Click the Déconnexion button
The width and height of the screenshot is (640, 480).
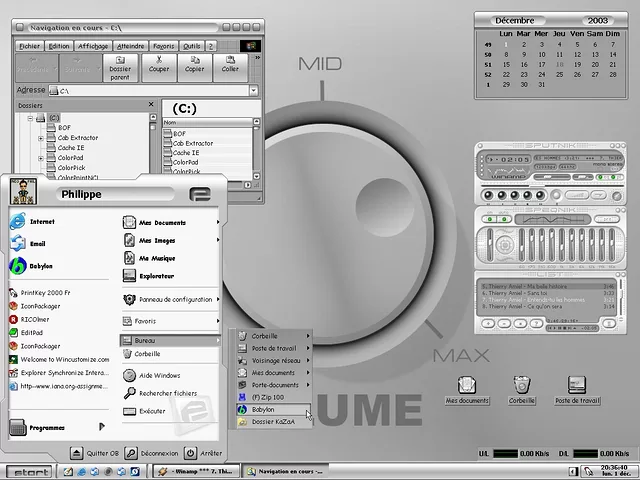(152, 453)
